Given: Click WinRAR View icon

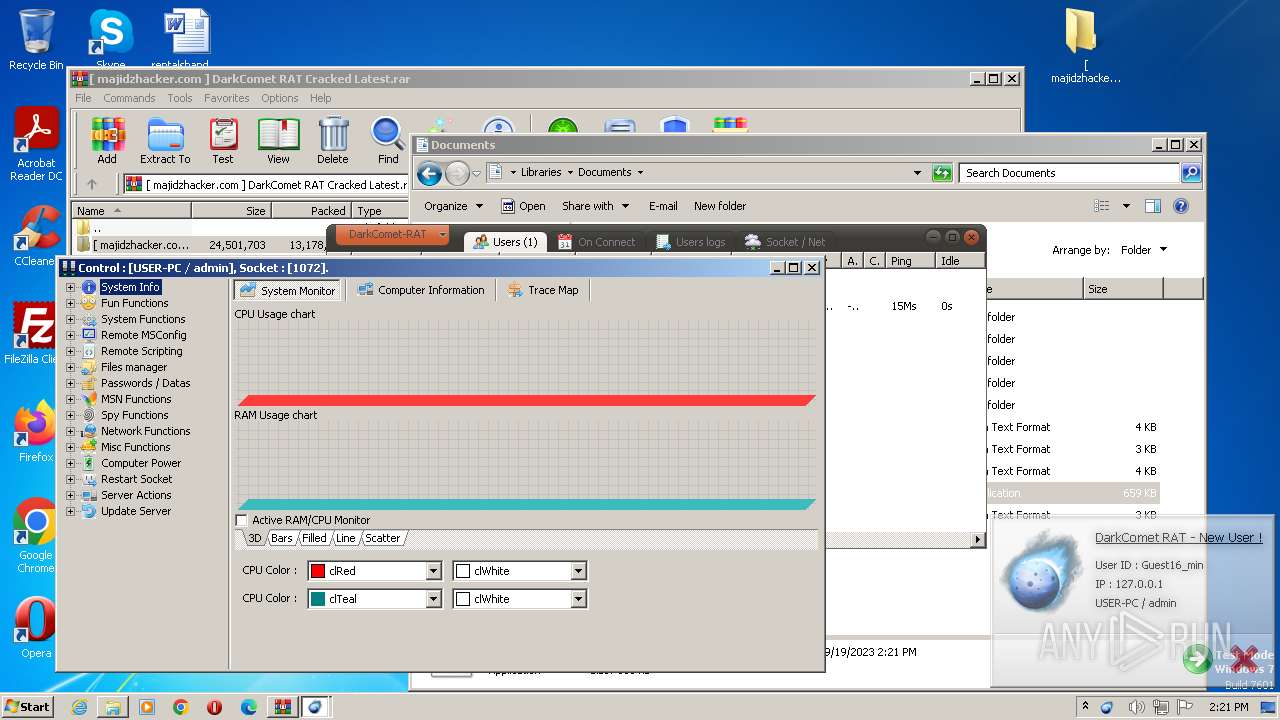Looking at the screenshot, I should [278, 134].
